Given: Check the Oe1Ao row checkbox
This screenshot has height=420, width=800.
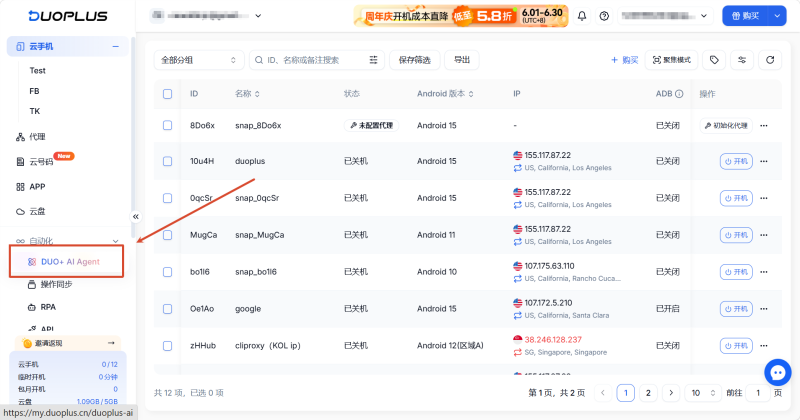Looking at the screenshot, I should point(167,309).
